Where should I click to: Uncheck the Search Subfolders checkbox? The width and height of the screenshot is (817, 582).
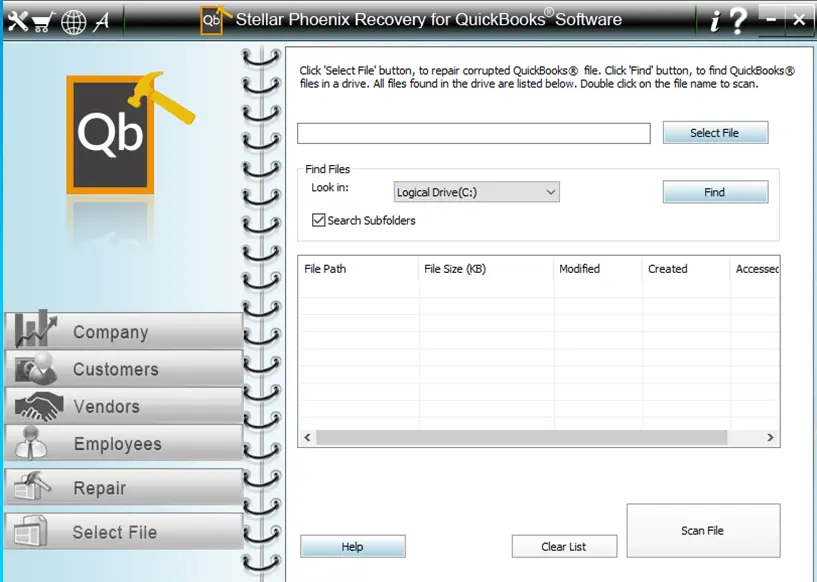[x=318, y=220]
